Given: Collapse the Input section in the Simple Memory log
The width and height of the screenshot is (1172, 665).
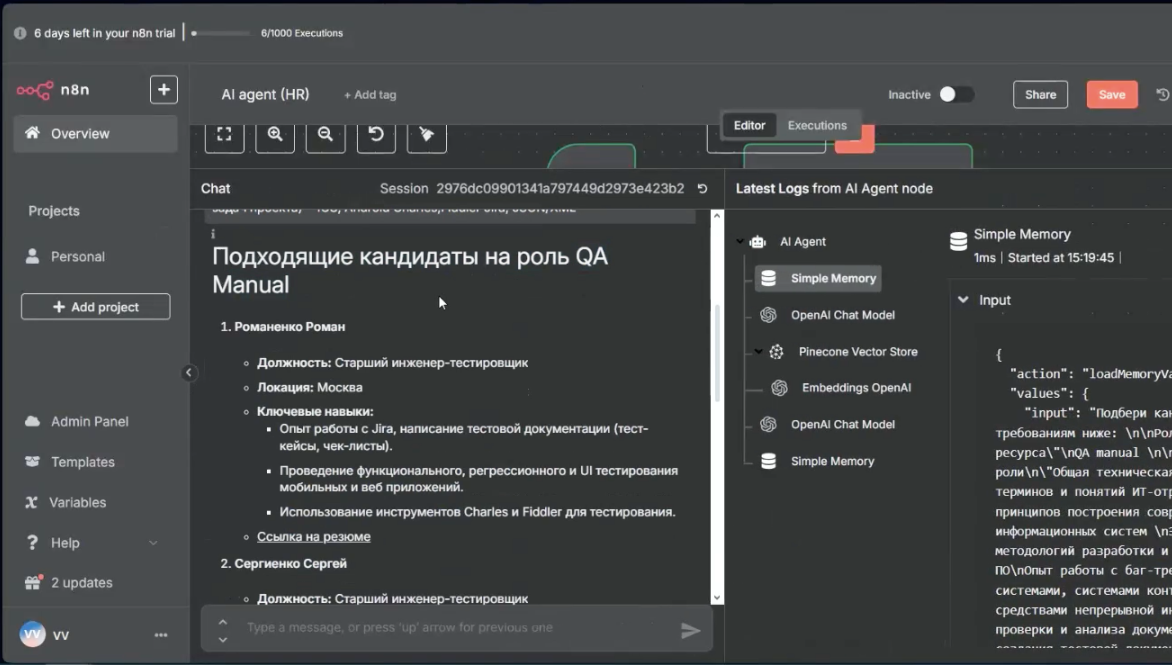Looking at the screenshot, I should [963, 299].
